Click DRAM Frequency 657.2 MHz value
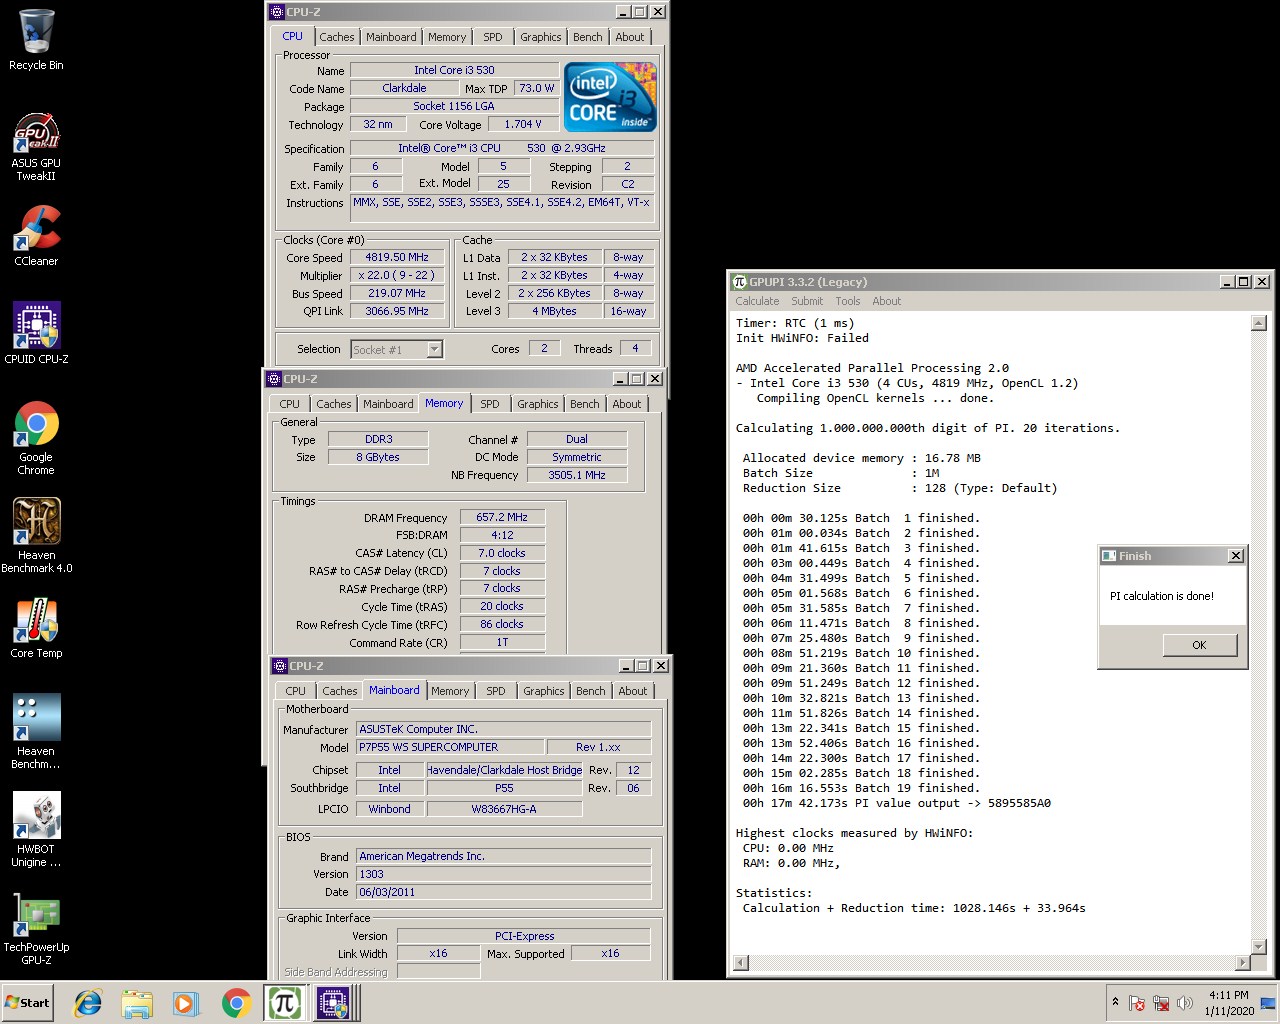The image size is (1280, 1024). pyautogui.click(x=502, y=517)
